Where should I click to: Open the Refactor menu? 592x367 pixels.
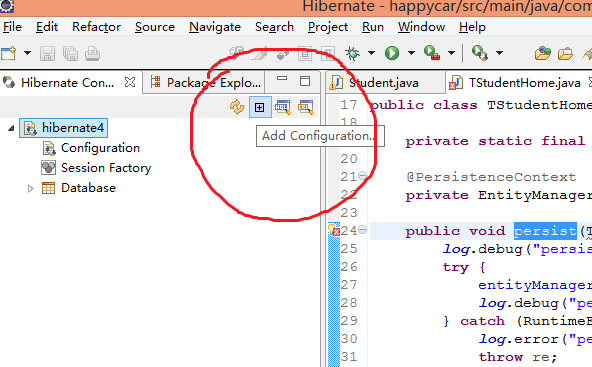96,27
